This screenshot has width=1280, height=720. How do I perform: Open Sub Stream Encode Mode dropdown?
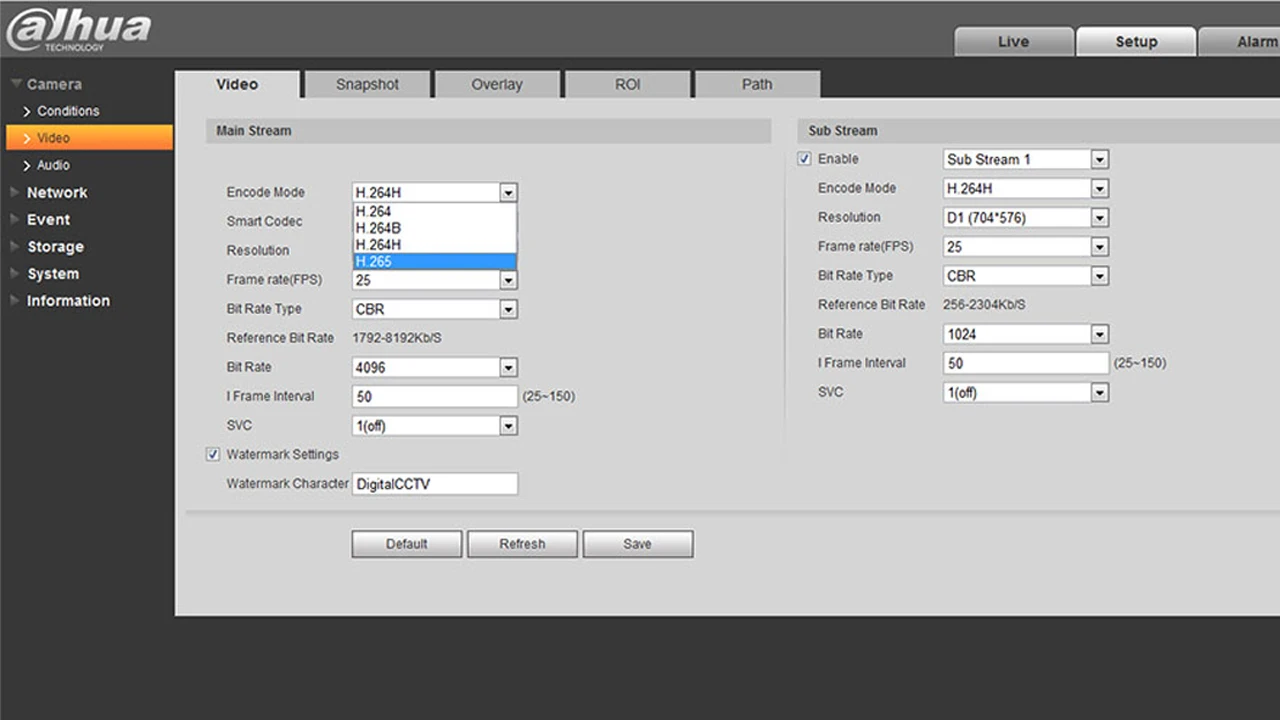[x=1026, y=188]
